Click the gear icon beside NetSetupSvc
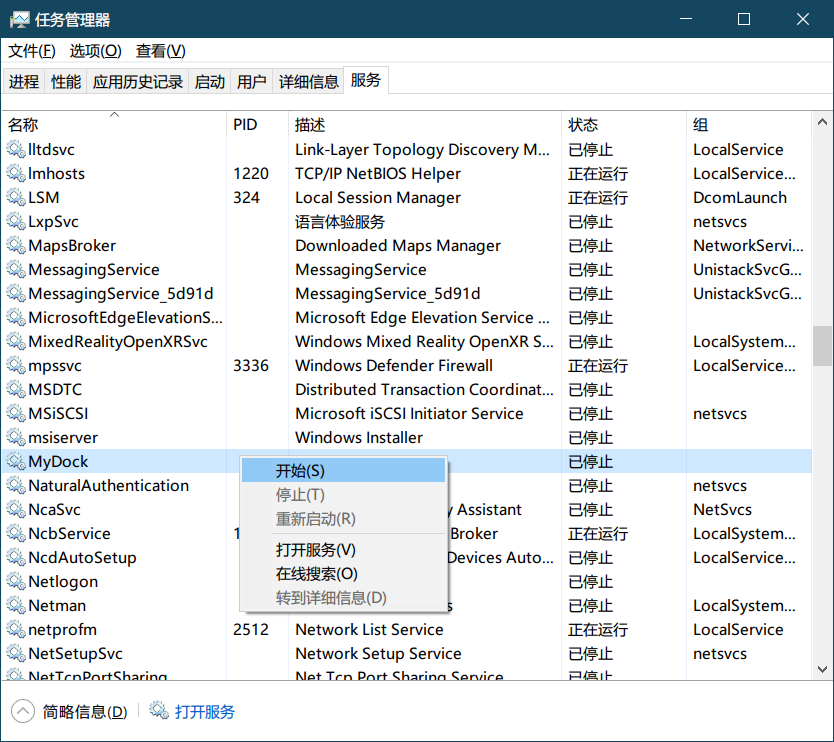834x742 pixels. click(x=16, y=653)
